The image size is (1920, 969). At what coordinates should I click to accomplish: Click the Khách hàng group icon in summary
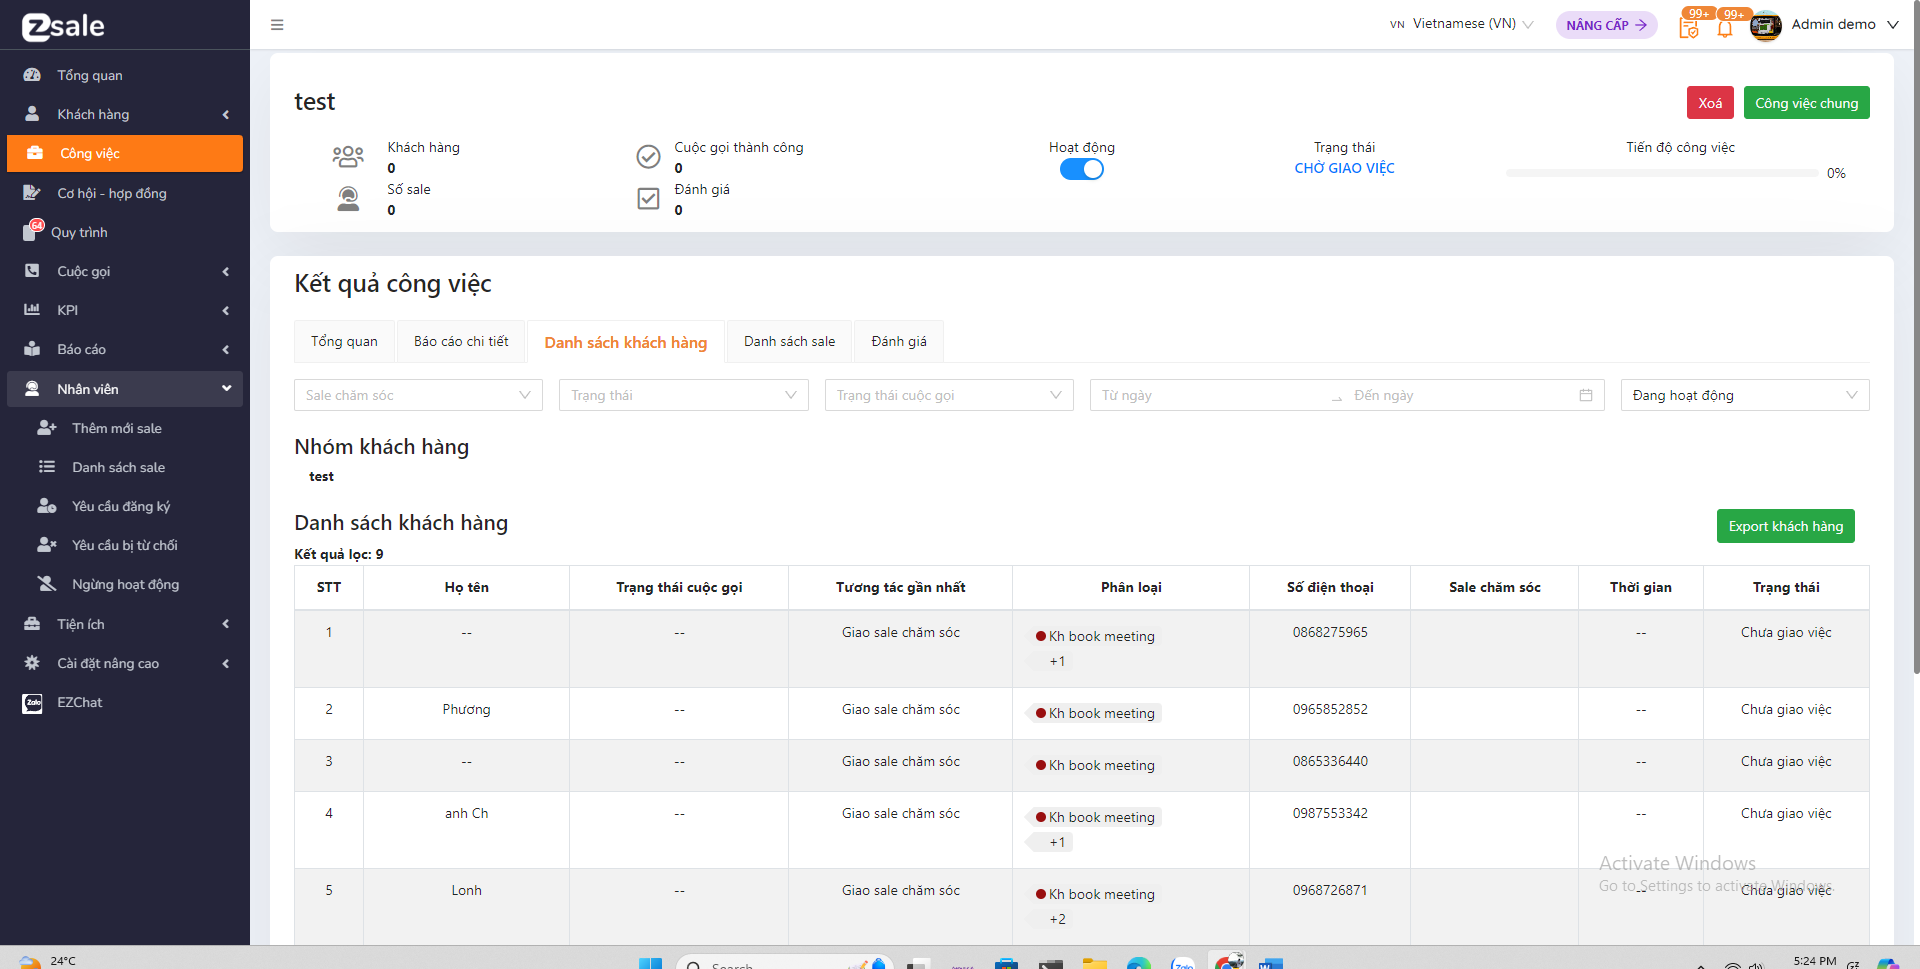tap(348, 156)
